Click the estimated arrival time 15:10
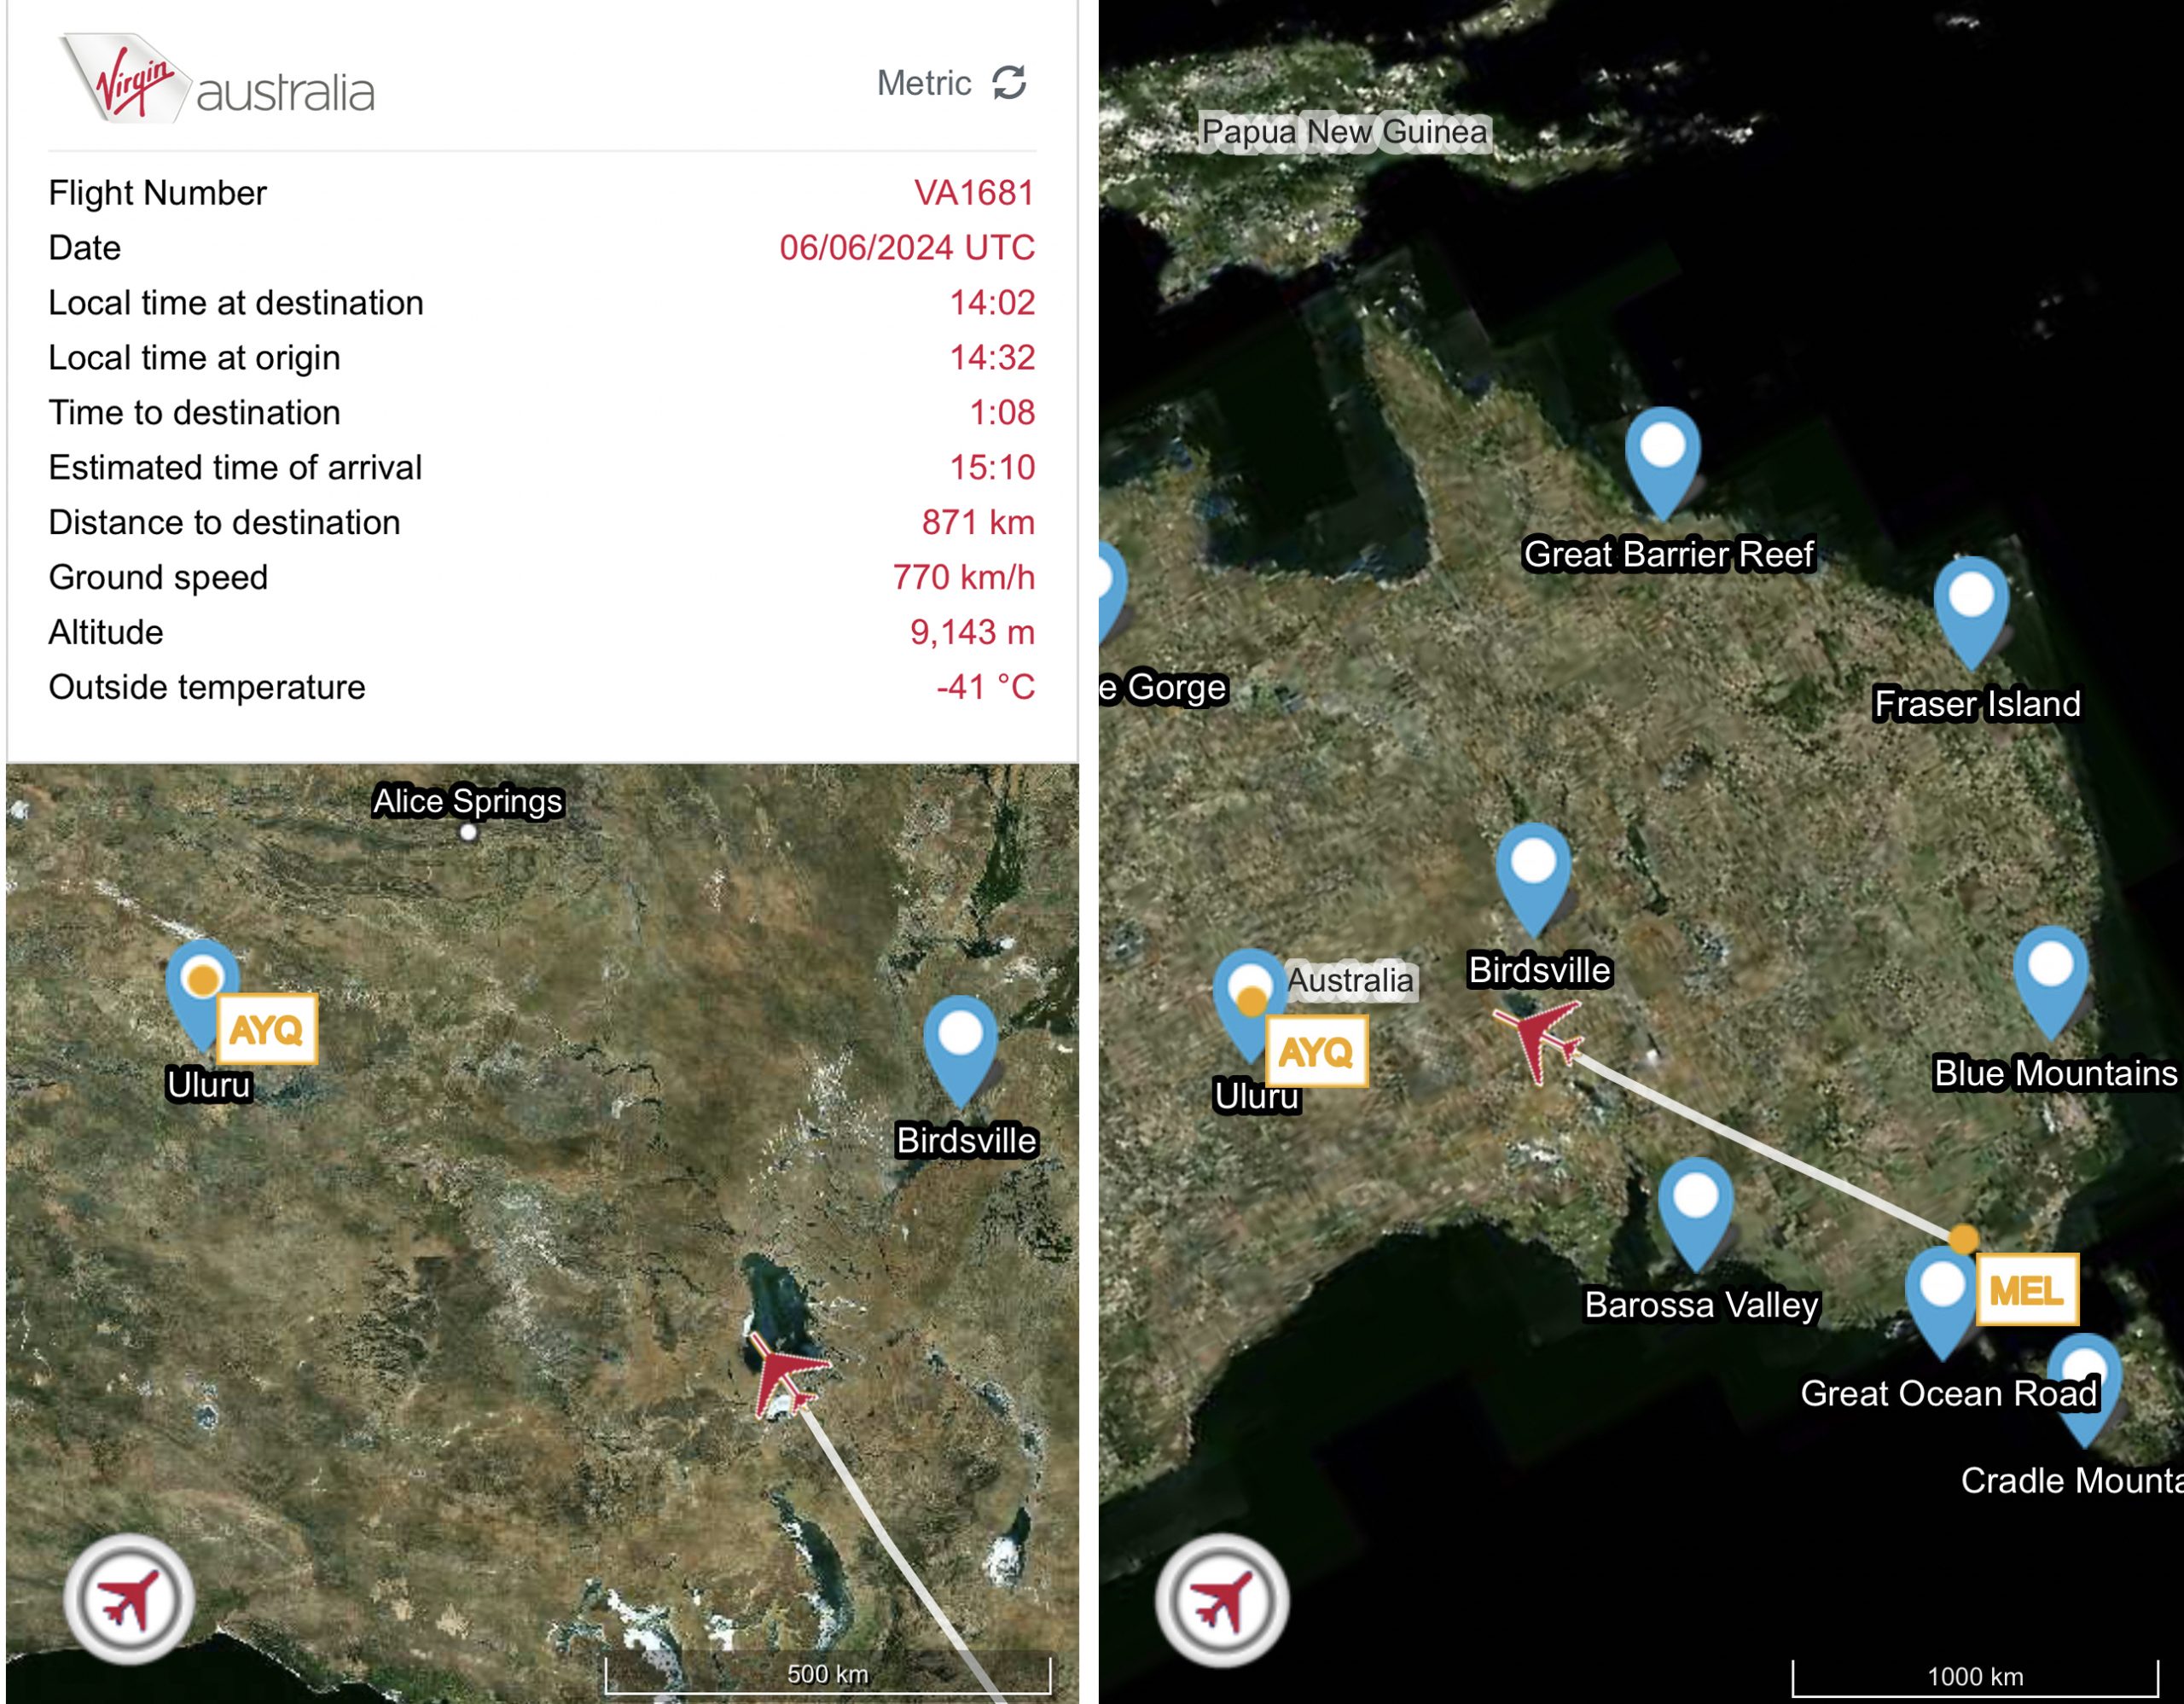The height and width of the screenshot is (1704, 2184). pyautogui.click(x=992, y=468)
